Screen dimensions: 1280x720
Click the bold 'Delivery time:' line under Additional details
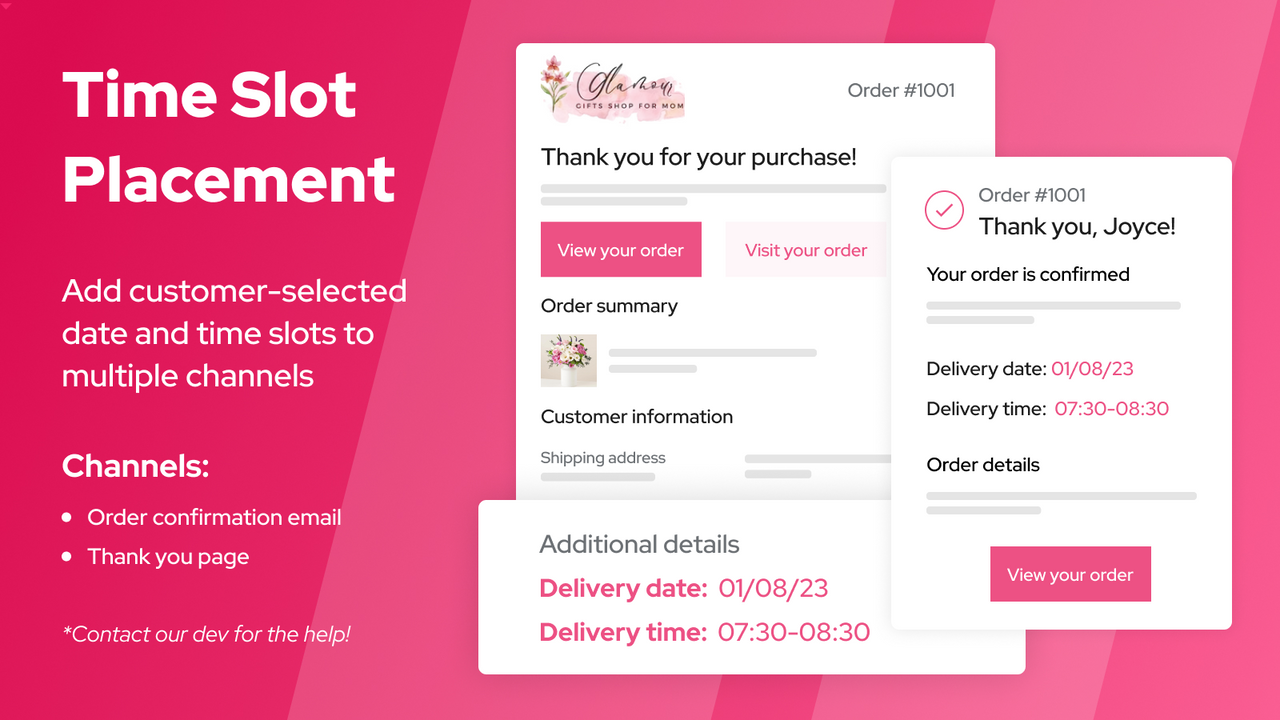704,632
